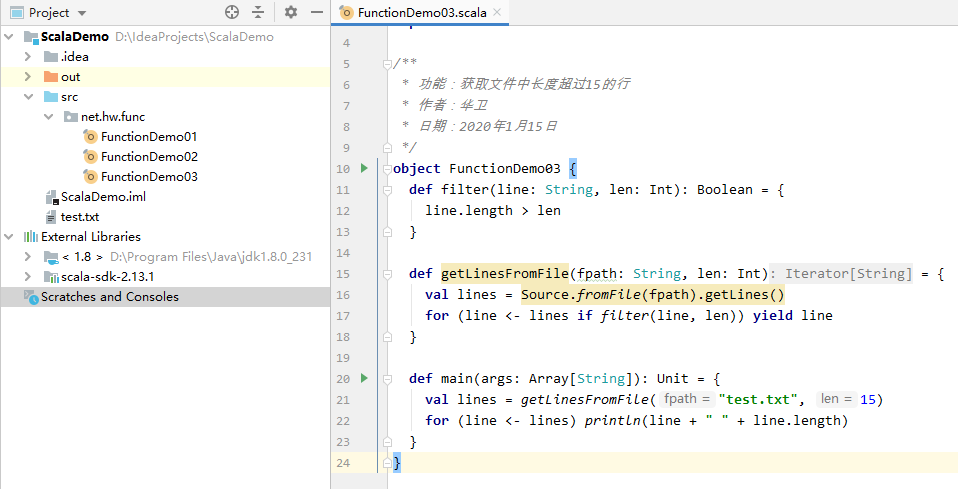This screenshot has width=958, height=489.
Task: Click the JDK 1.8 folder icon
Action: [x=51, y=257]
